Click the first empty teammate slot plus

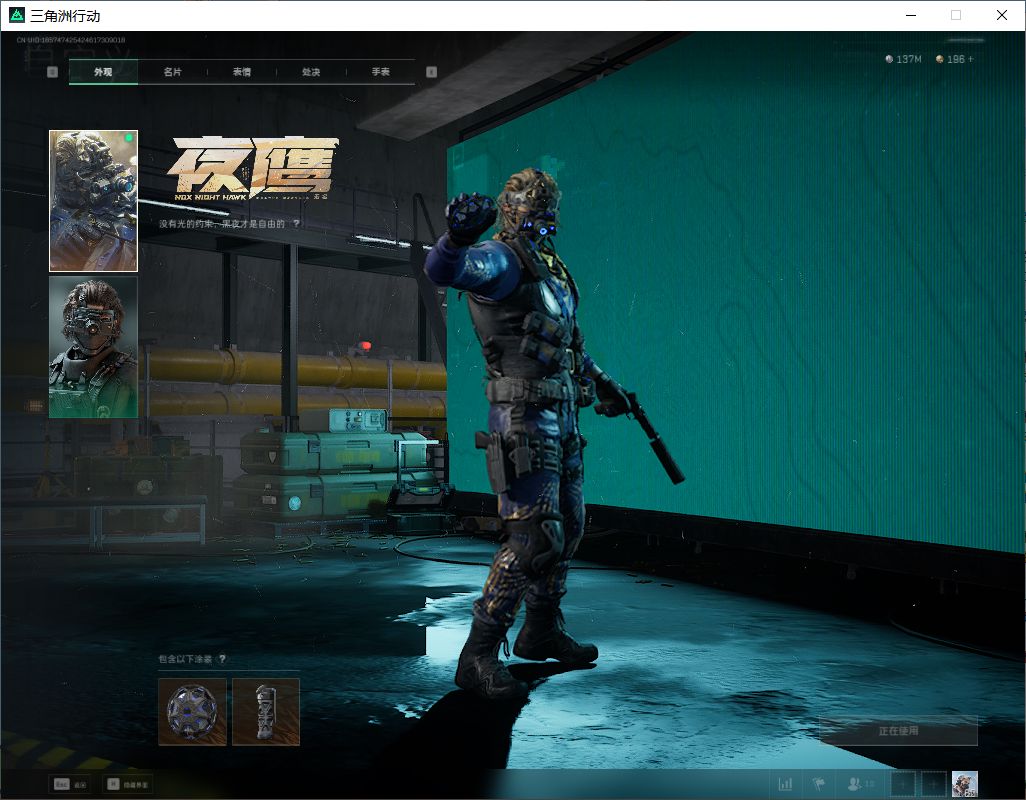[x=903, y=784]
